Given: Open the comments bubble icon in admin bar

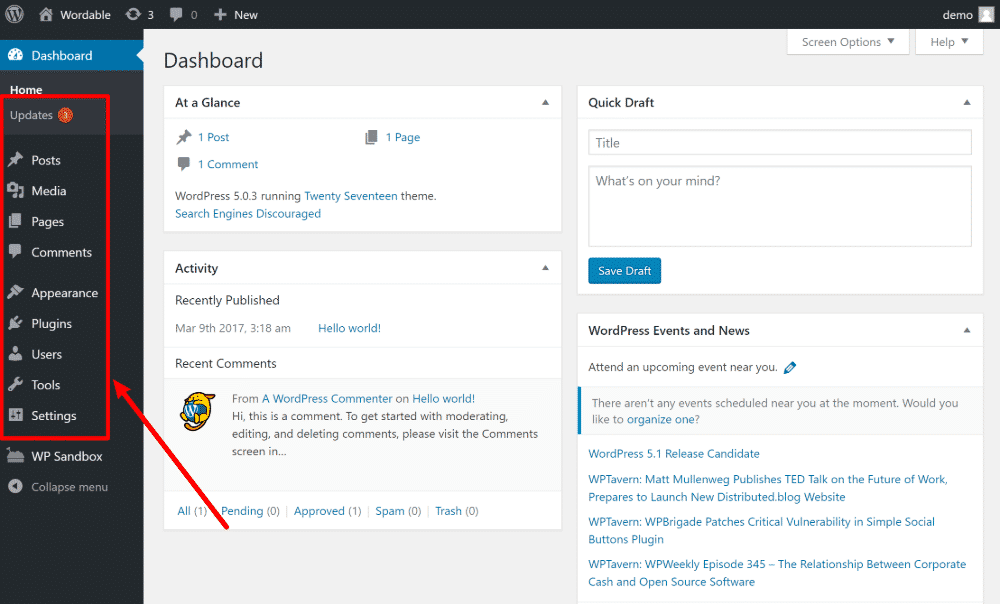Looking at the screenshot, I should click(176, 14).
